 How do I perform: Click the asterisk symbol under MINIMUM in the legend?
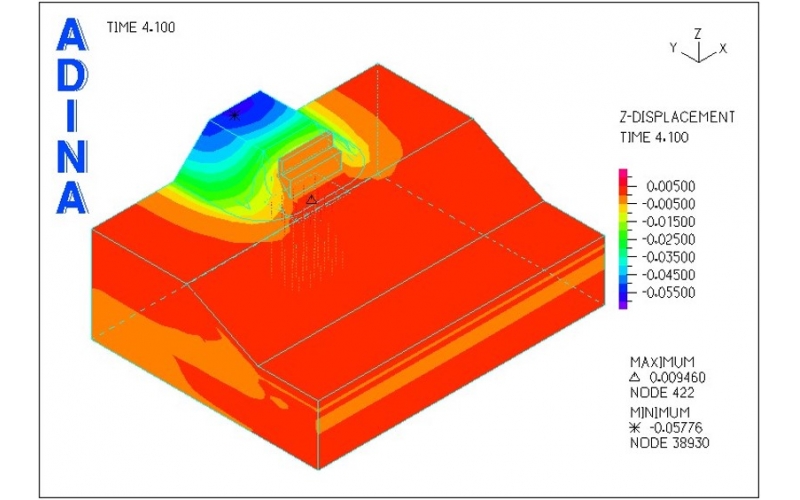(x=634, y=427)
